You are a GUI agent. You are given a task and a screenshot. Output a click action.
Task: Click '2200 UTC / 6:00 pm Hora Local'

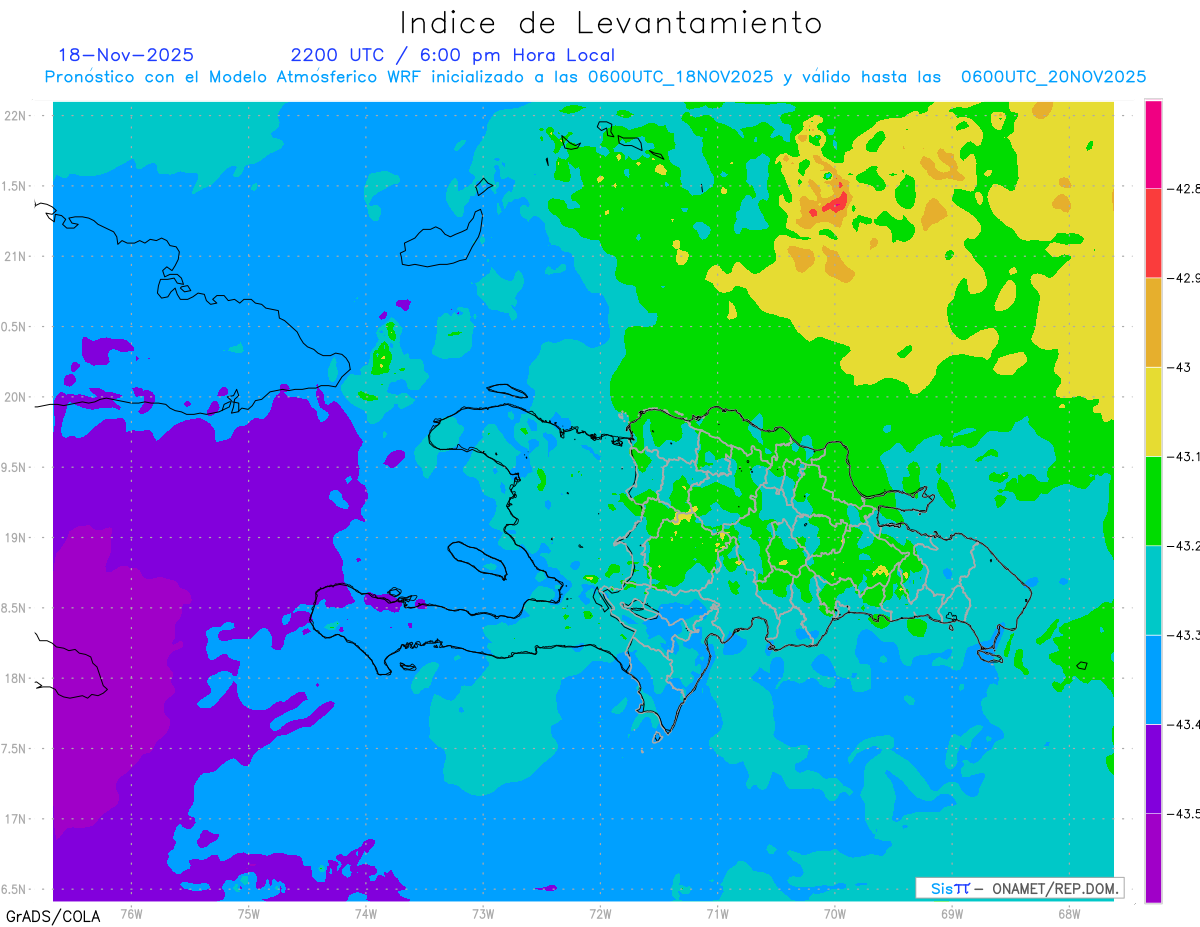(452, 55)
